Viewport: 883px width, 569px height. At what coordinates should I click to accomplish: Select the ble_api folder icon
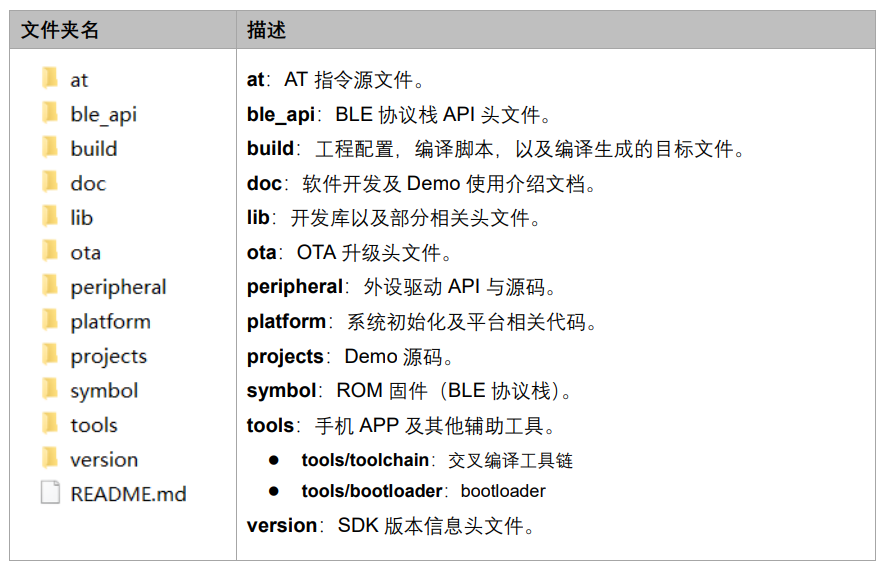click(50, 112)
